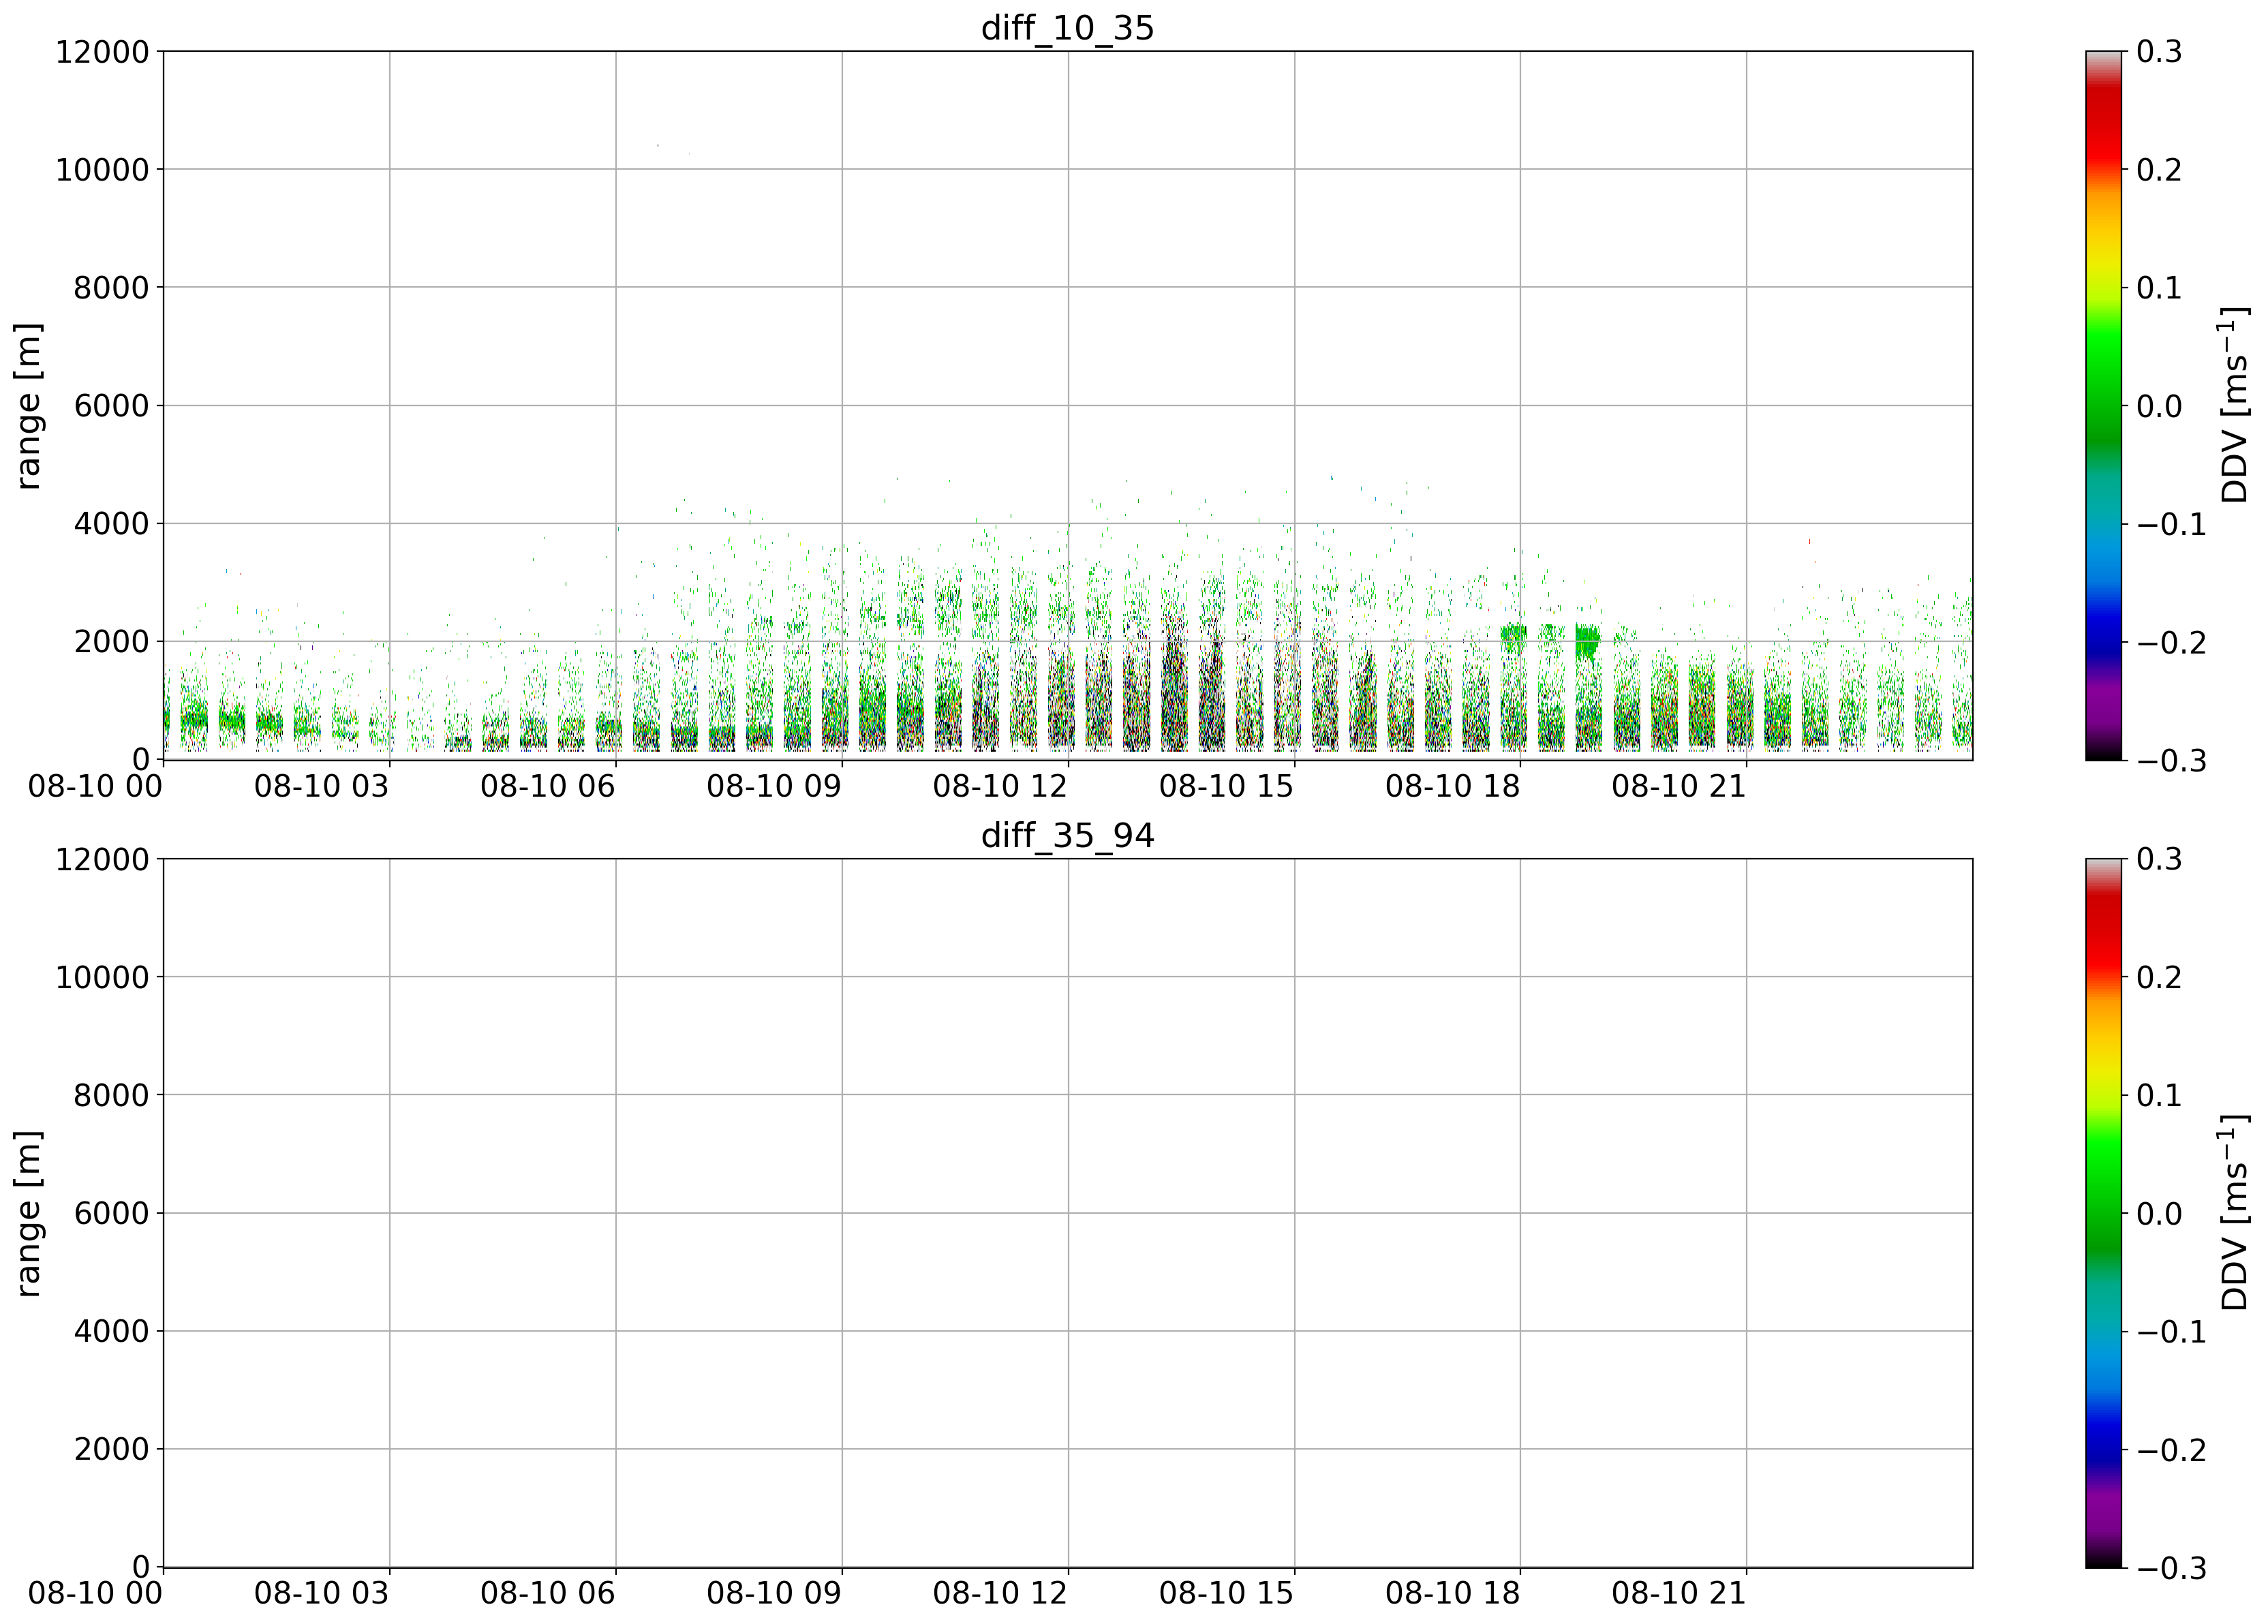Click "08-10 18" x-tick under the diff_10_35 plot

click(x=1452, y=786)
